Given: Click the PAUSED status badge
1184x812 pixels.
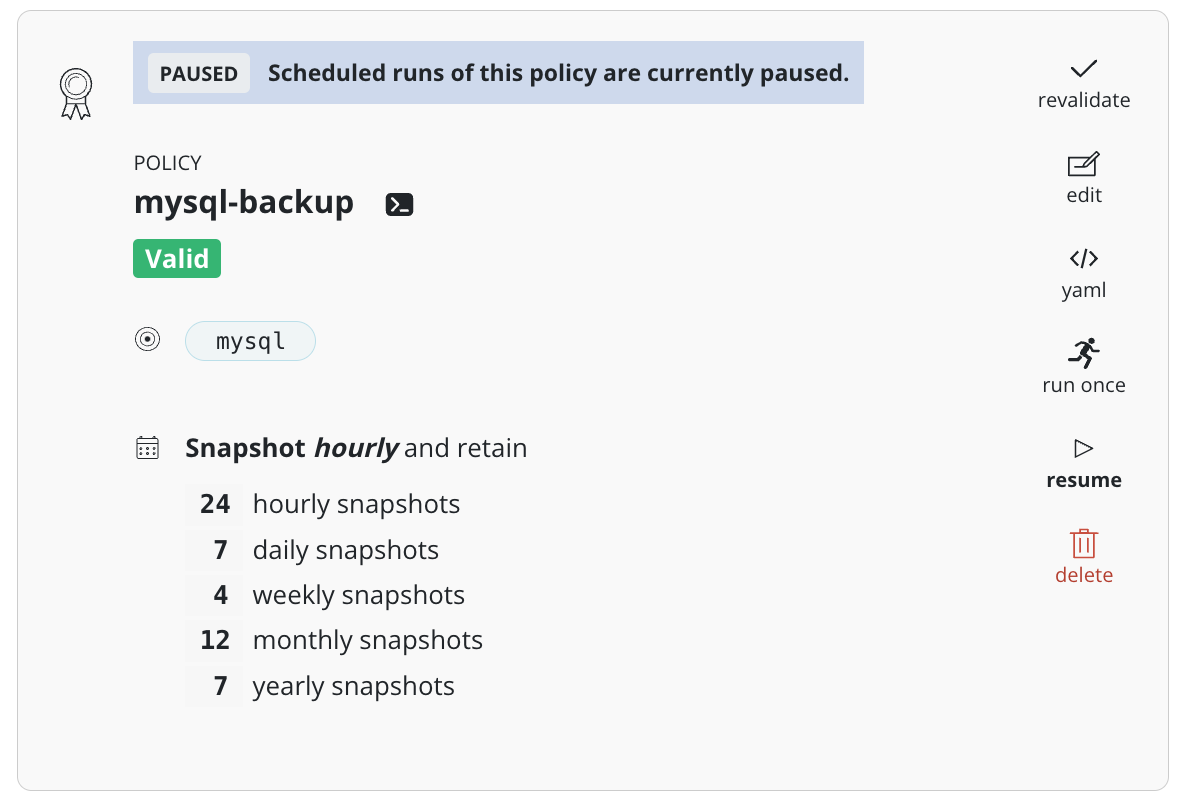Looking at the screenshot, I should [198, 72].
